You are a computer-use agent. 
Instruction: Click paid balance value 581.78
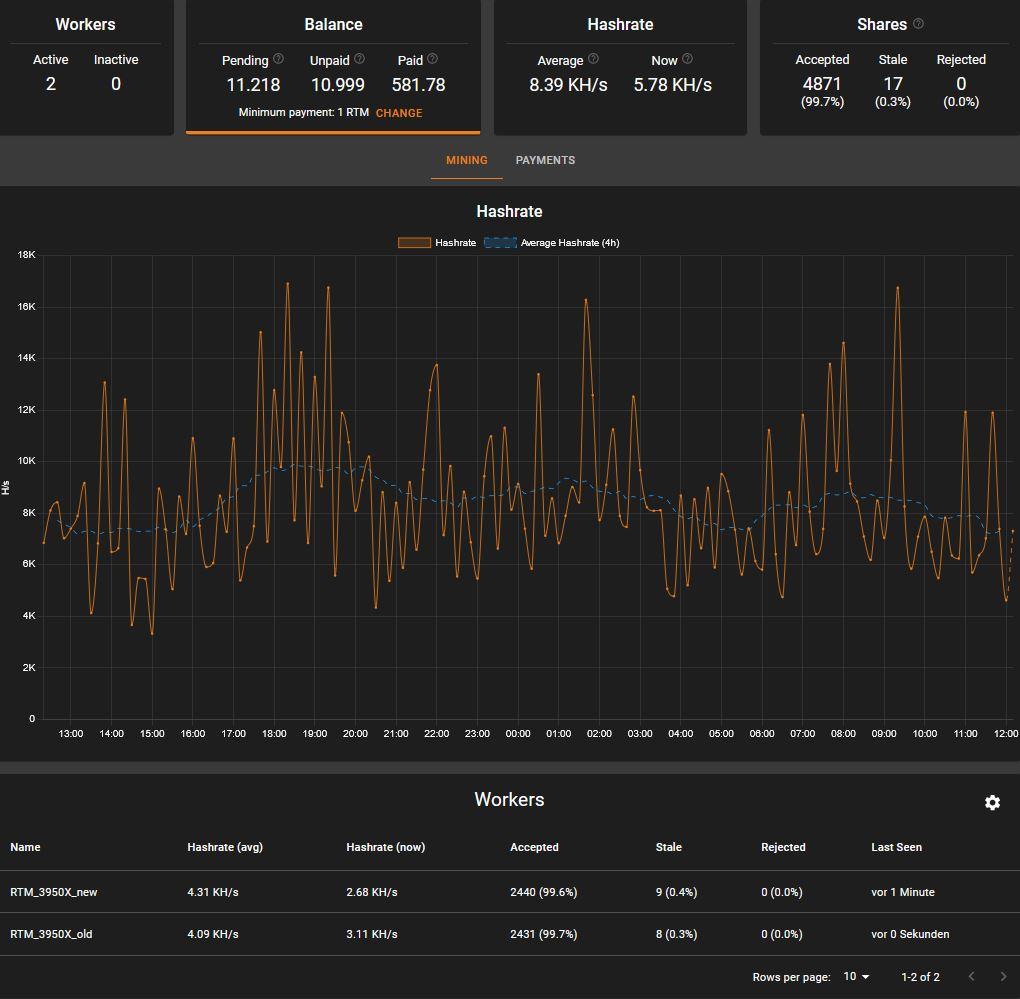point(418,85)
